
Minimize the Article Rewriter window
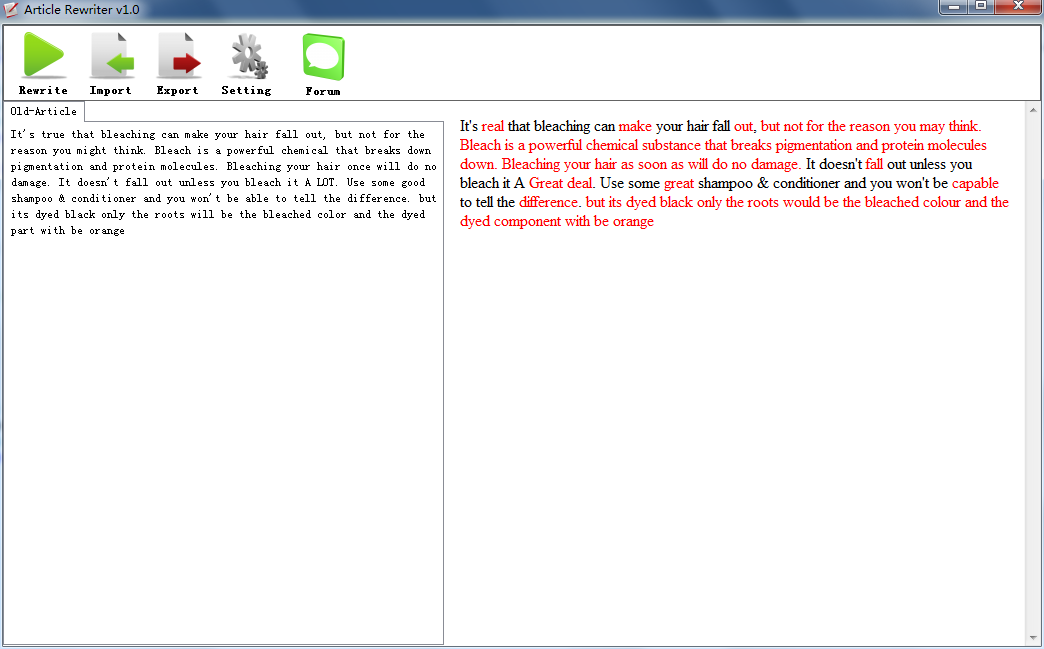click(953, 7)
